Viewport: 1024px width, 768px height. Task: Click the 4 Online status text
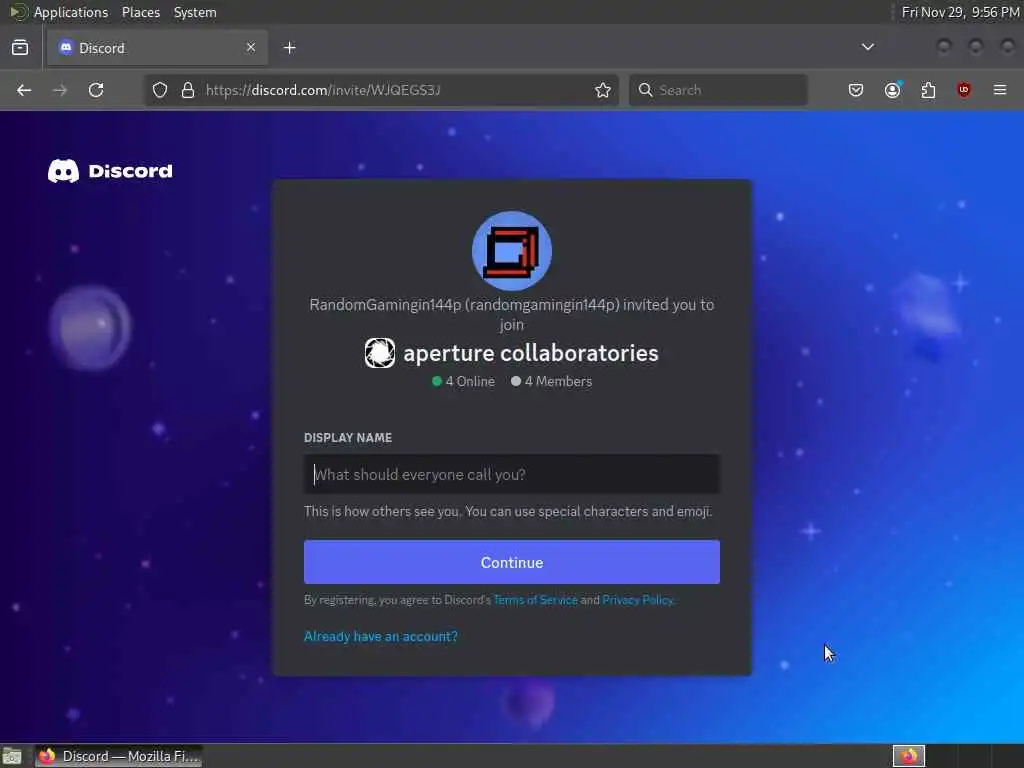[470, 381]
